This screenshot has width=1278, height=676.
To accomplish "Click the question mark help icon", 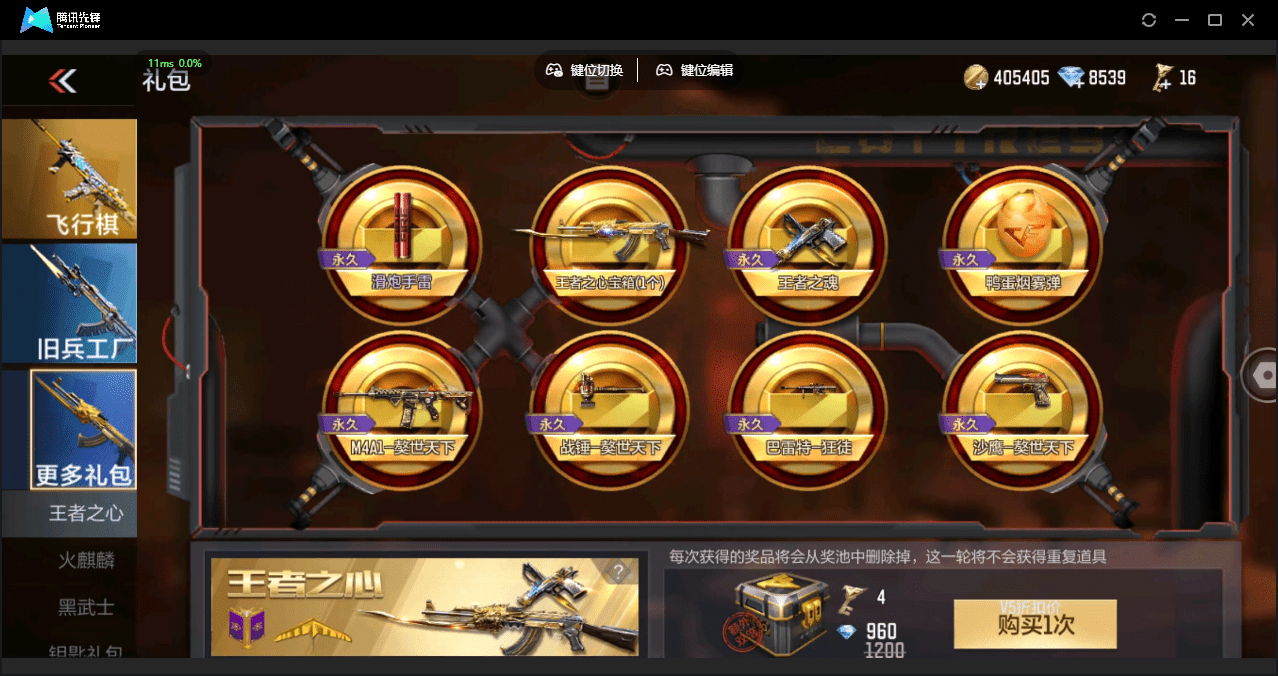I will 619,572.
